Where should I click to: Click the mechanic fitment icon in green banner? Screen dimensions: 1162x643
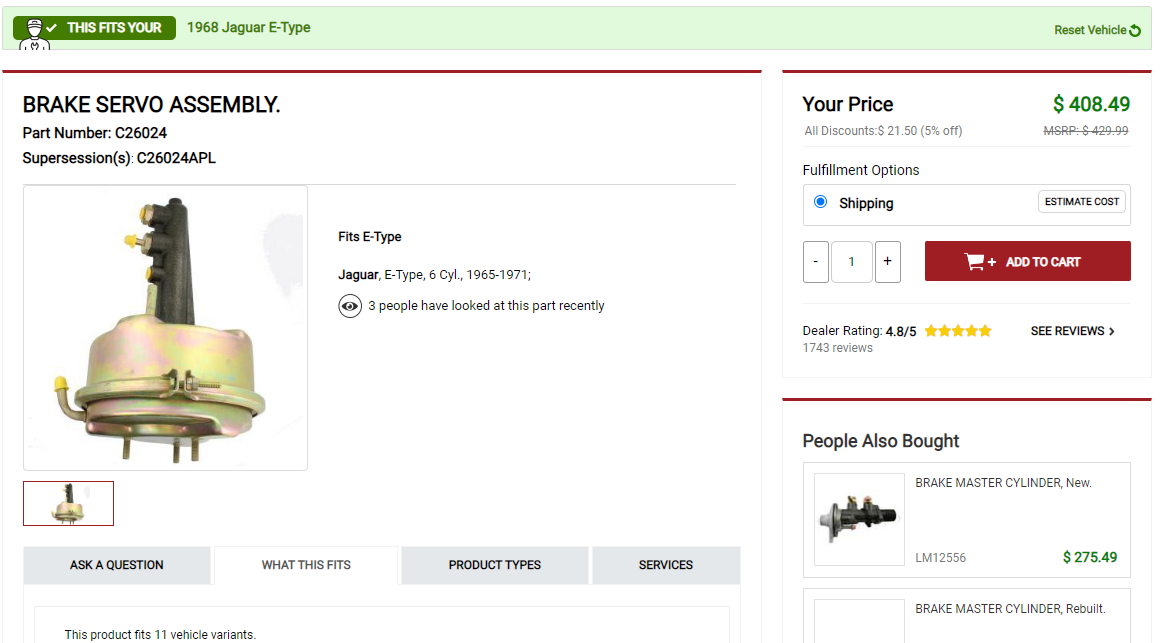pyautogui.click(x=34, y=33)
